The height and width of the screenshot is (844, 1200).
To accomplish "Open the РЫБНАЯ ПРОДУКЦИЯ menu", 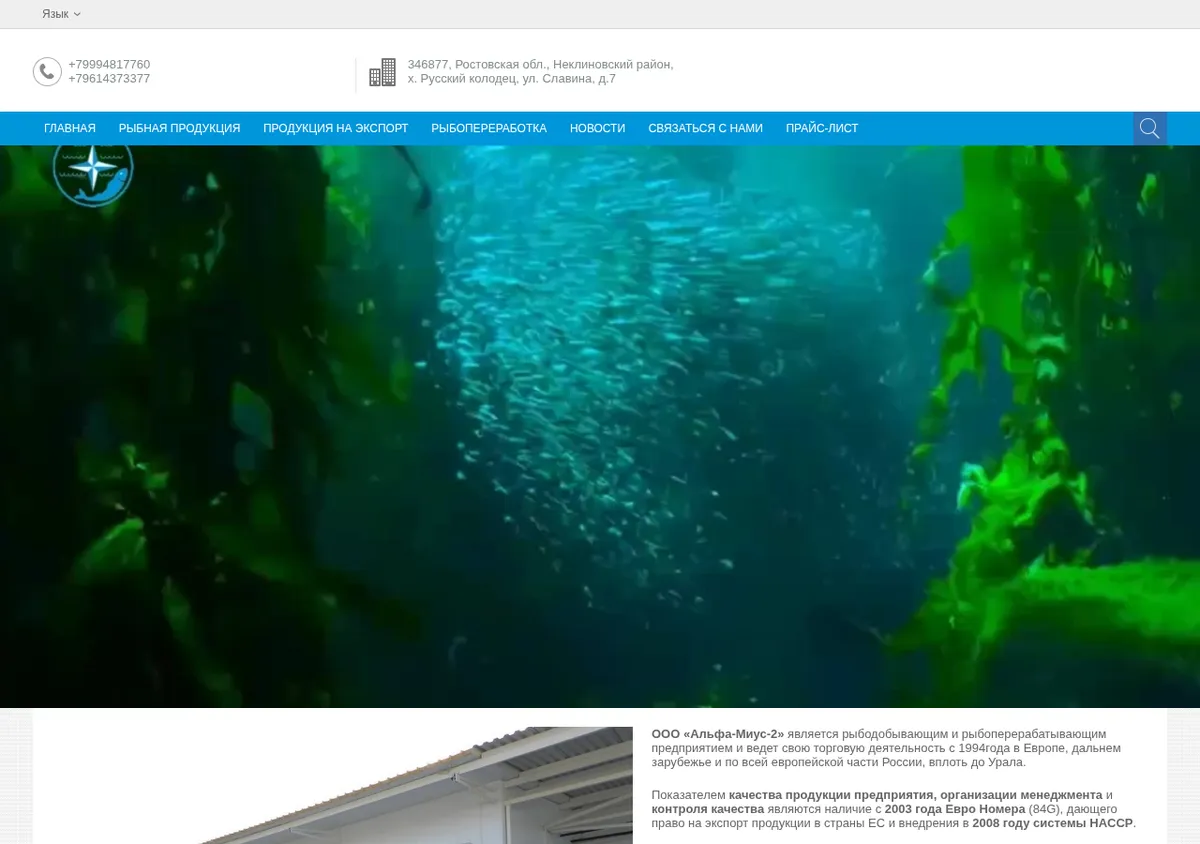I will (179, 128).
